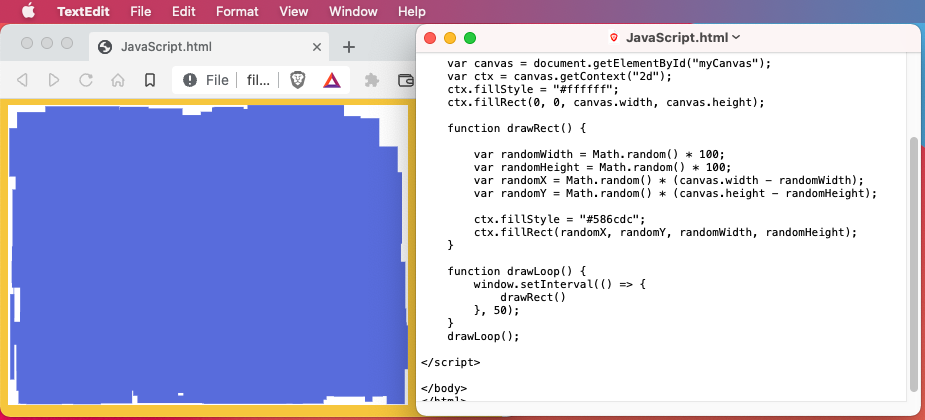Expand the JavaScript.html title dropdown chevron
The image size is (925, 420).
736,38
